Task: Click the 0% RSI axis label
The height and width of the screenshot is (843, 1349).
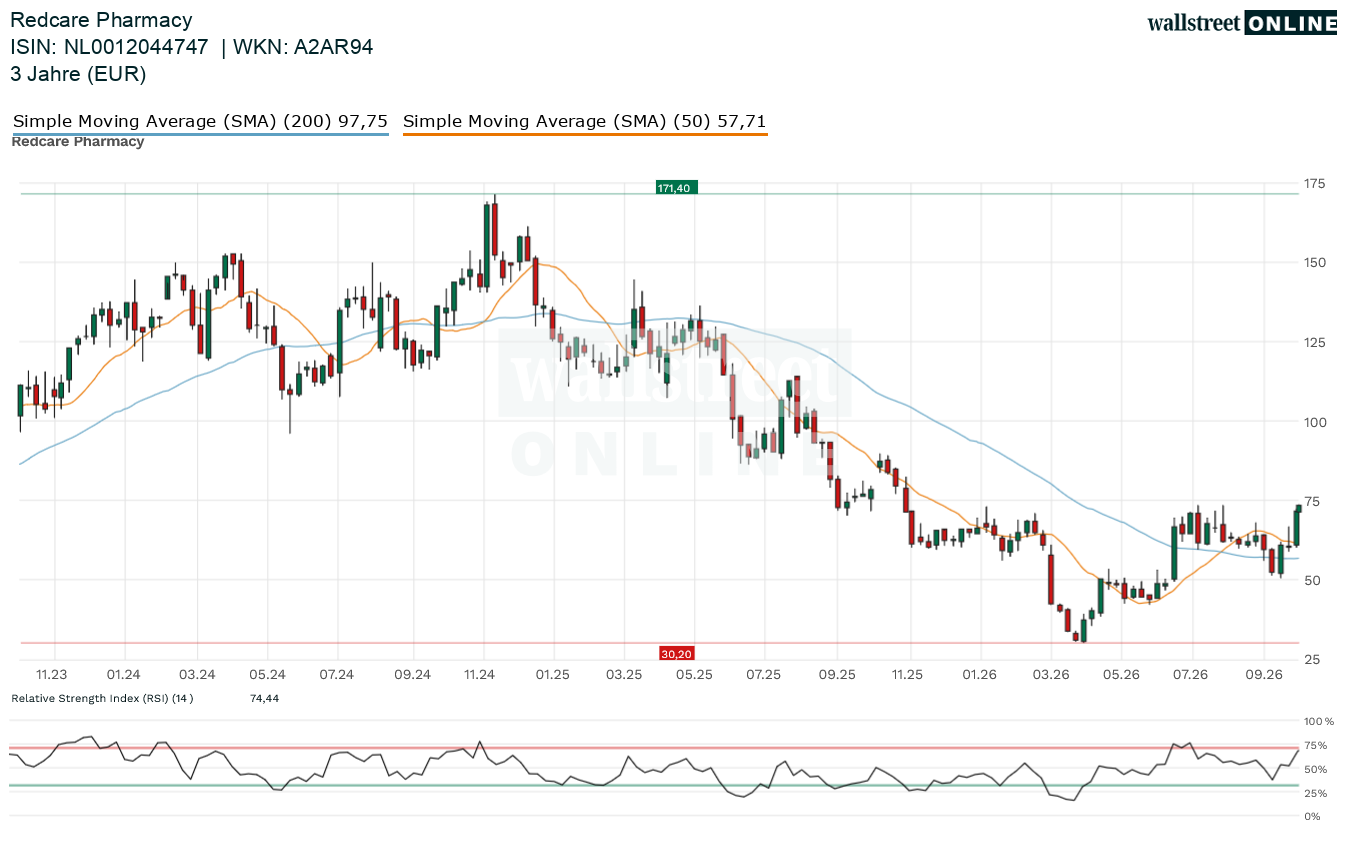Action: pos(1314,817)
